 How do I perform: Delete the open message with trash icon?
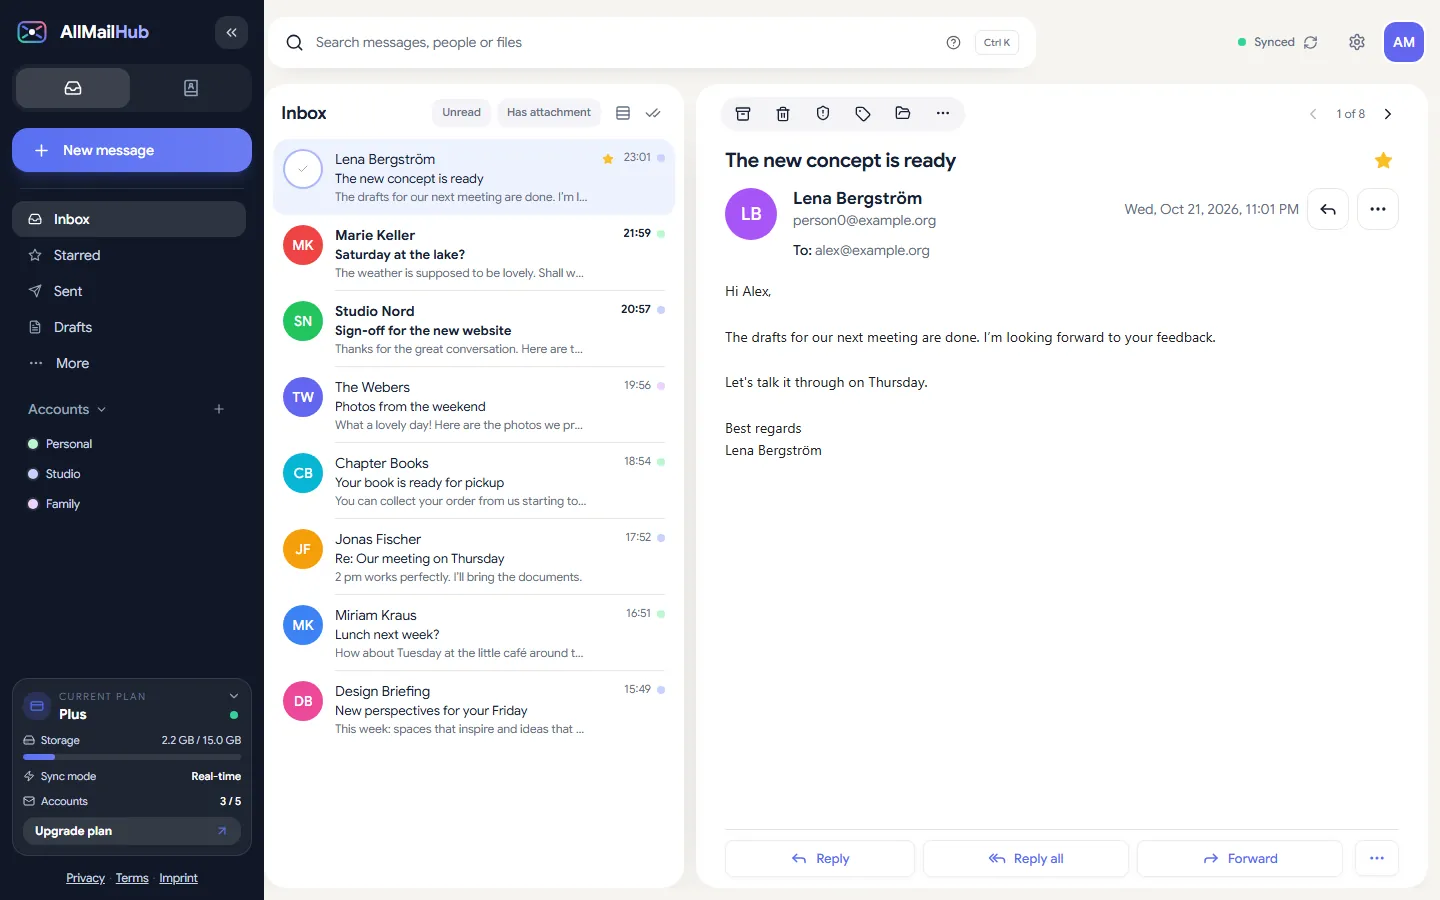coord(783,114)
